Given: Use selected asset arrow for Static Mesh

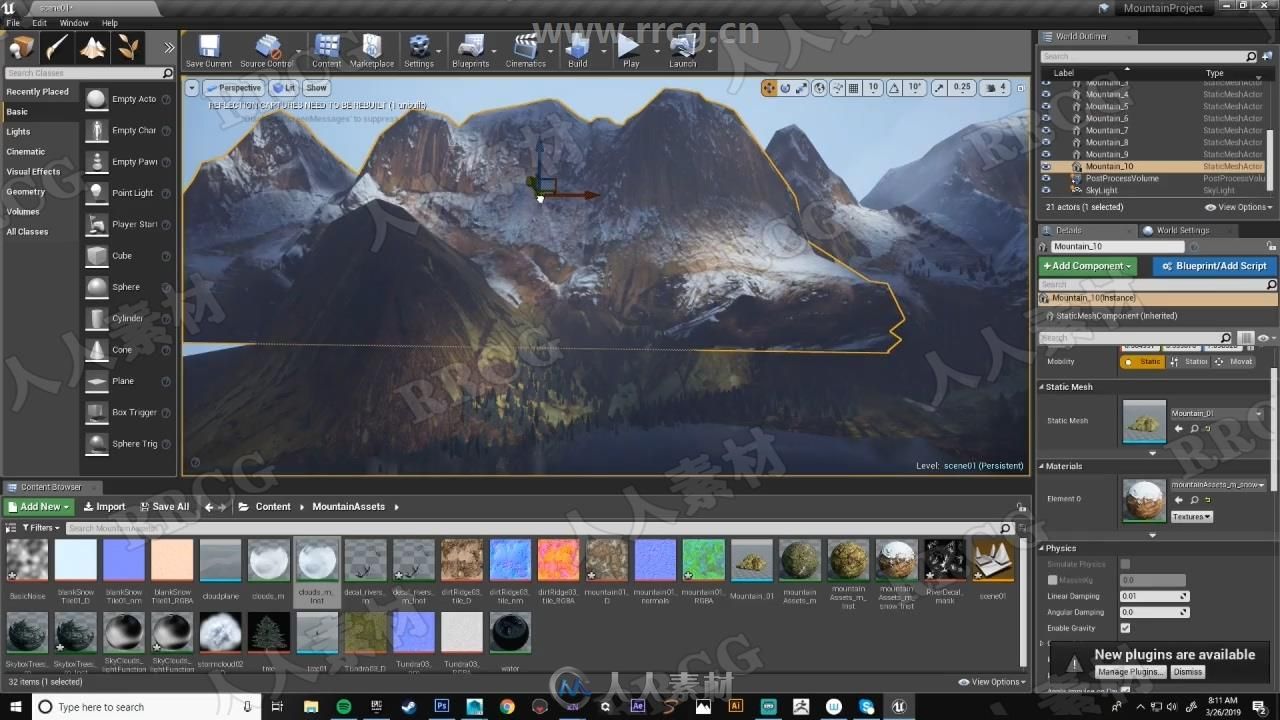Looking at the screenshot, I should click(x=1178, y=428).
